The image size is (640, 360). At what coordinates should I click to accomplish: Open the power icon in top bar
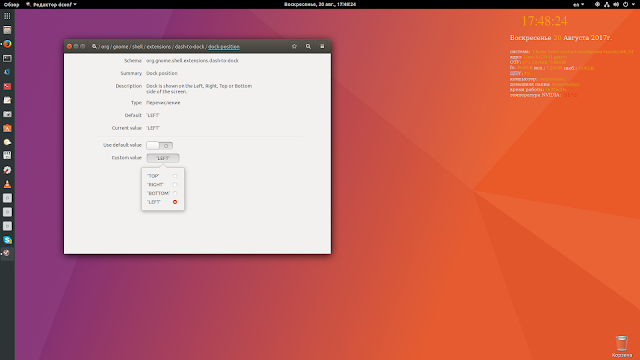(625, 4)
